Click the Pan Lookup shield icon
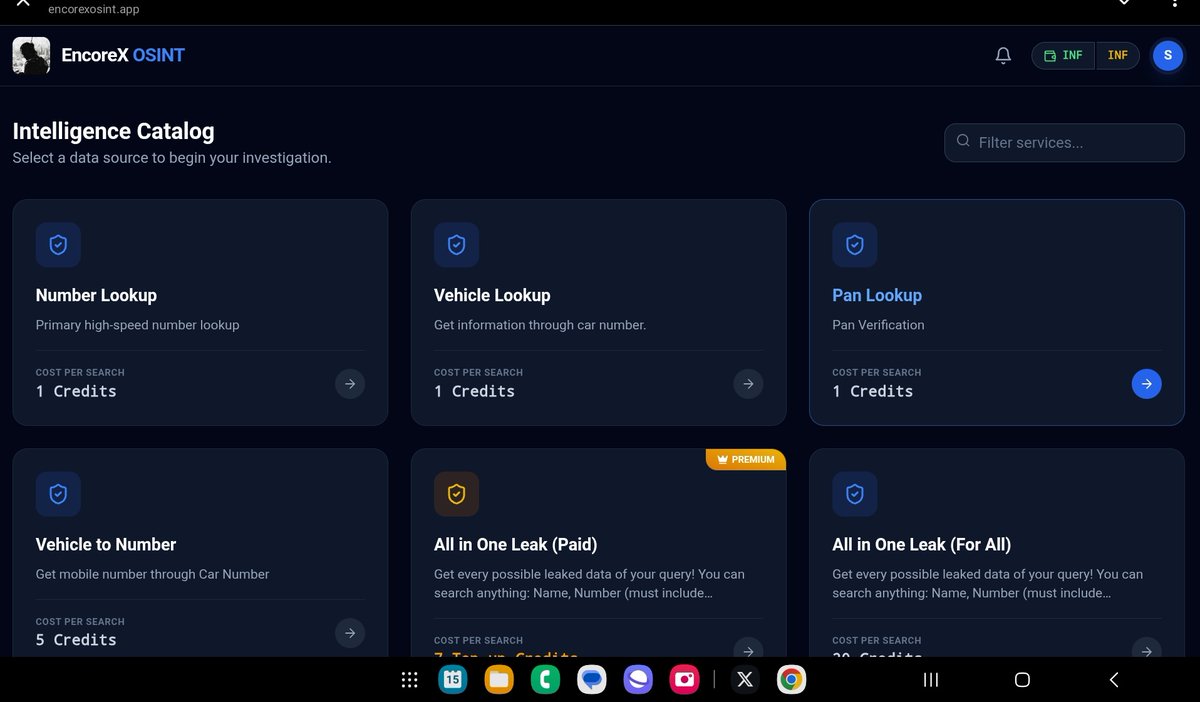 (854, 244)
